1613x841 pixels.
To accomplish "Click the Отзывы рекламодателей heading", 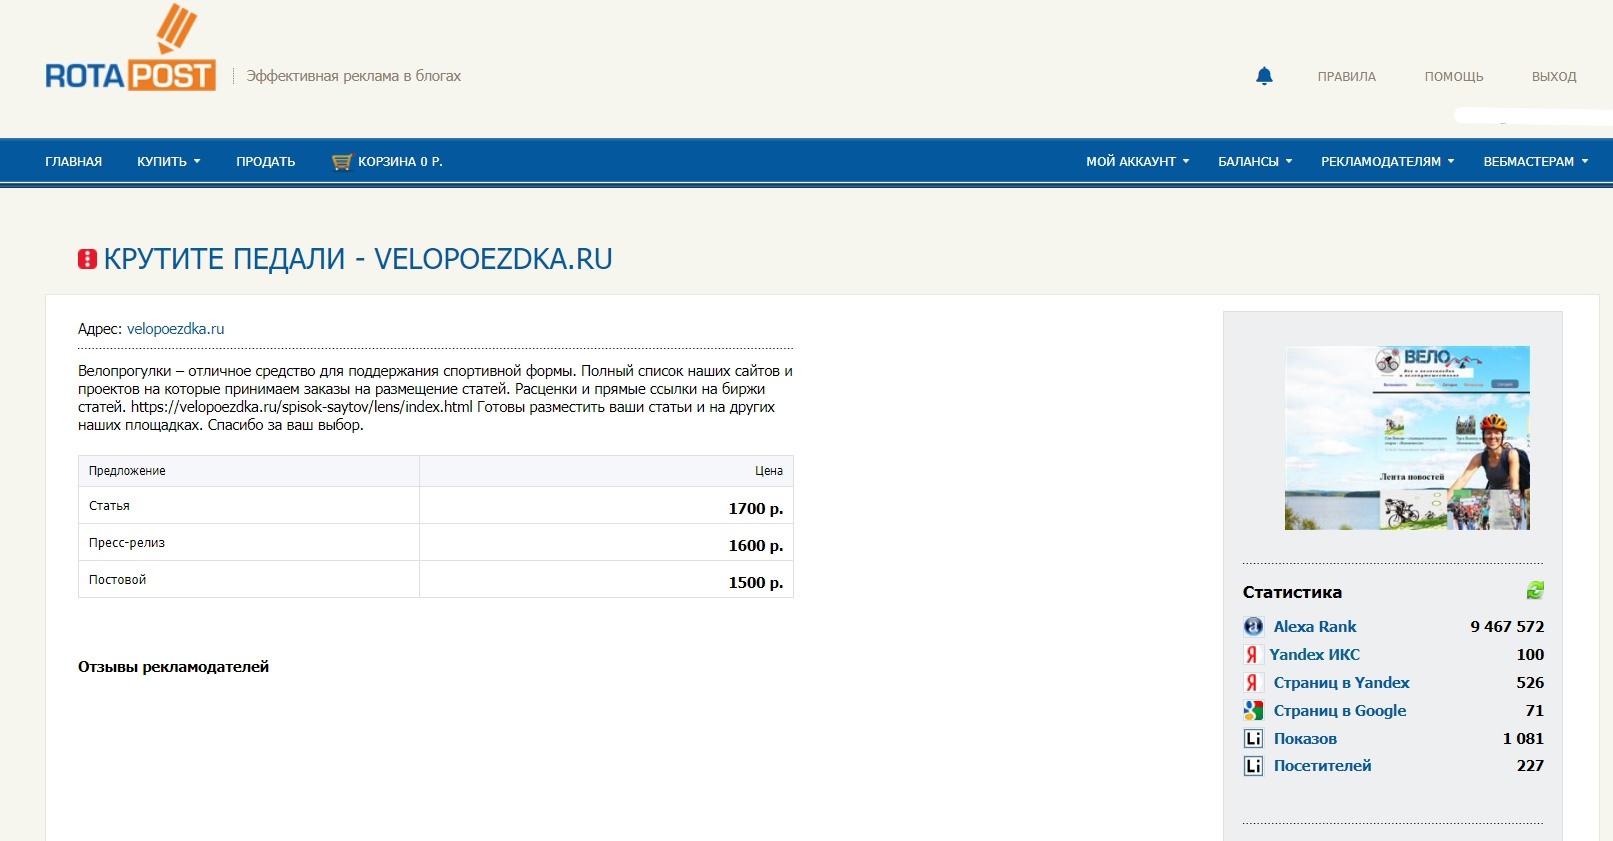I will 173,667.
